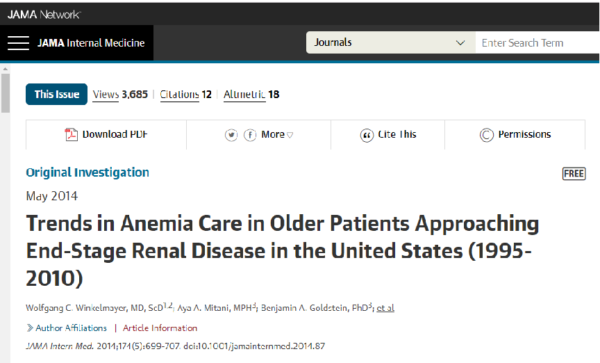Expand the Journals dropdown

click(x=391, y=42)
